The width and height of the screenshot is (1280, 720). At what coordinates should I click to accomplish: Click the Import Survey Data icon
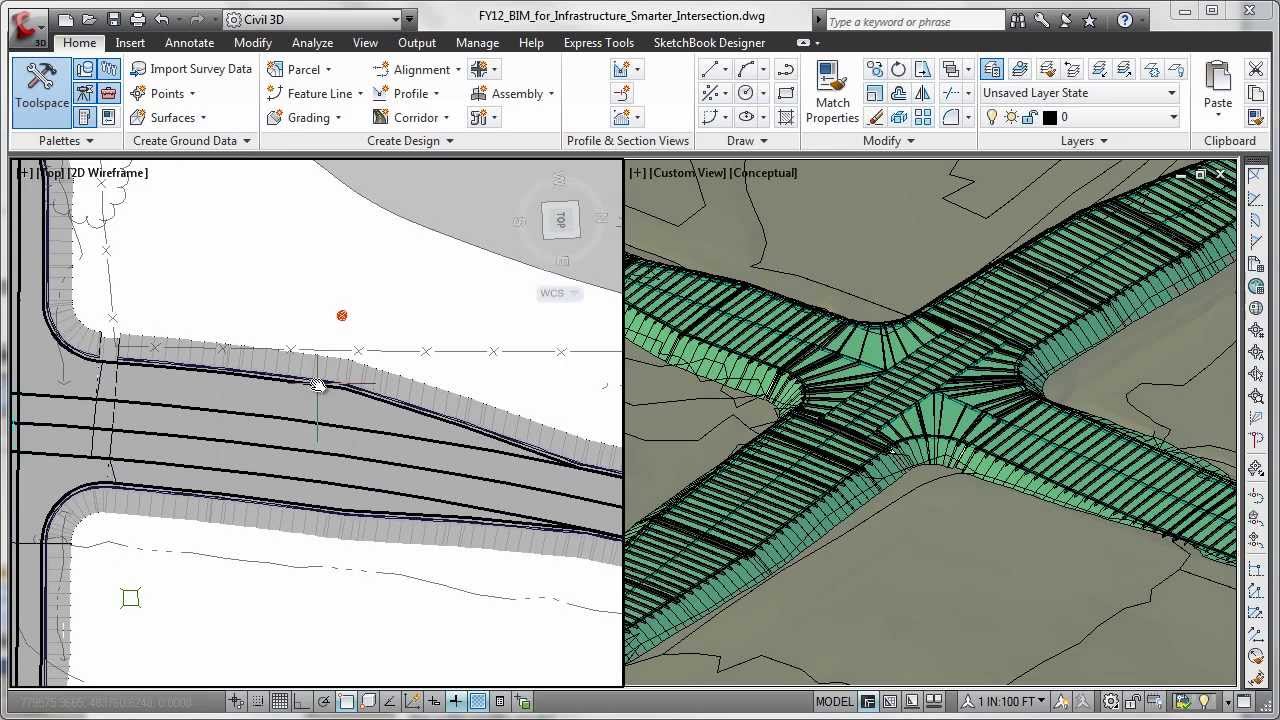(x=139, y=69)
